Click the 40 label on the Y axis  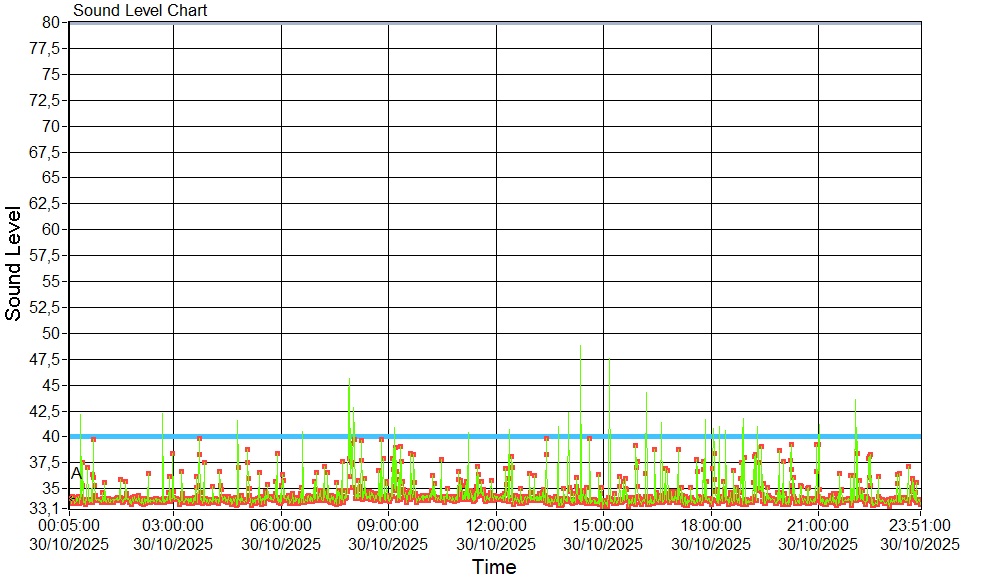pos(54,437)
